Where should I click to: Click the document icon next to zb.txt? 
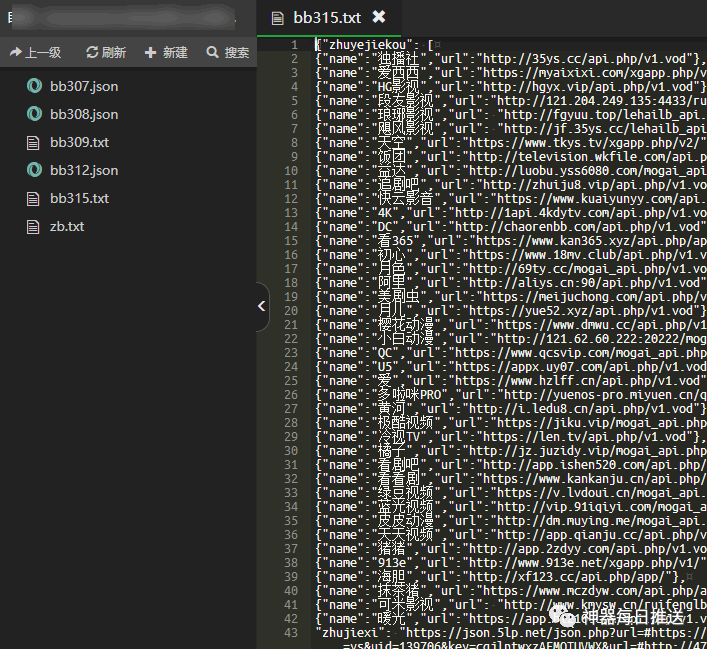coord(33,227)
